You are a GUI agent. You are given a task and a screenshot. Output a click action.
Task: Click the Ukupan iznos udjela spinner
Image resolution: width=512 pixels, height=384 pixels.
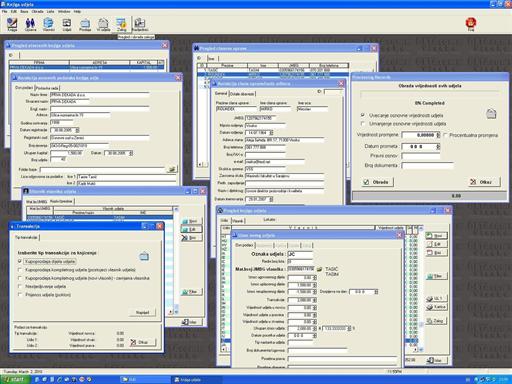(x=315, y=328)
